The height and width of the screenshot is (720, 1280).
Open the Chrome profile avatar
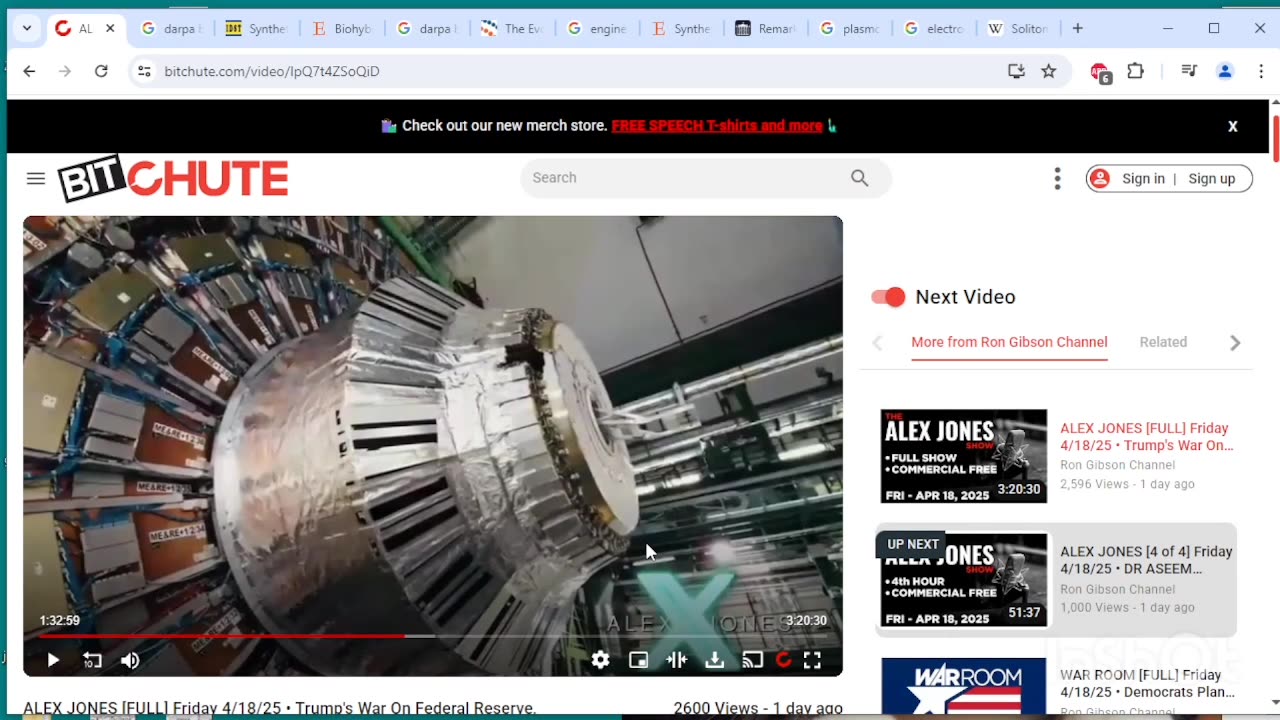tap(1225, 71)
